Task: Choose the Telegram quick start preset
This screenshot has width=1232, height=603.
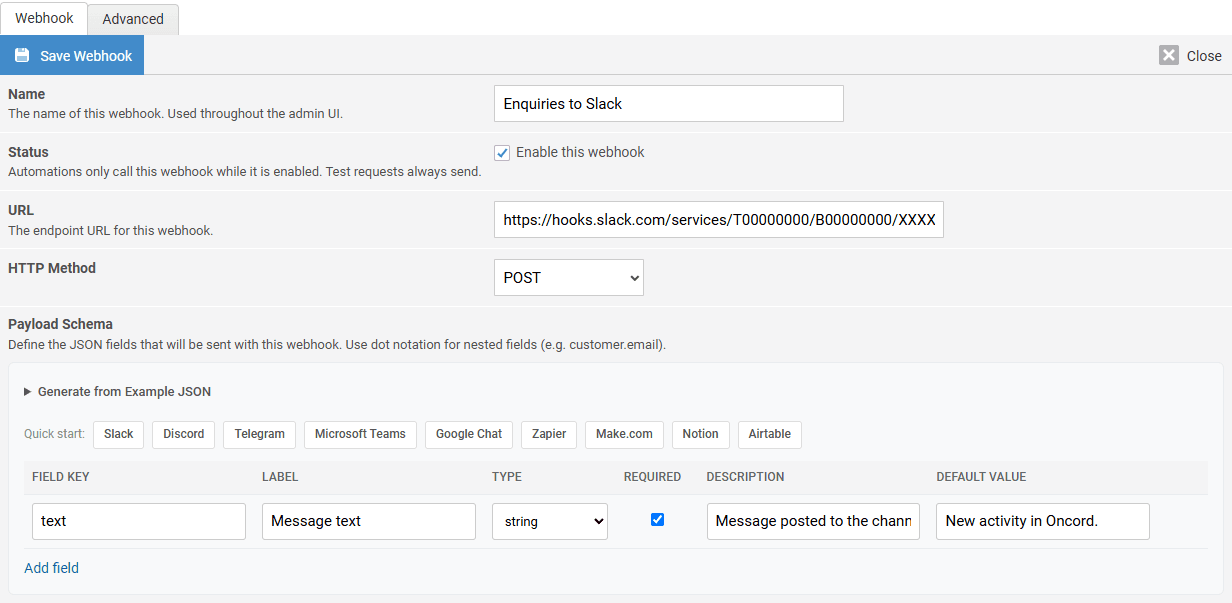Action: pyautogui.click(x=260, y=434)
